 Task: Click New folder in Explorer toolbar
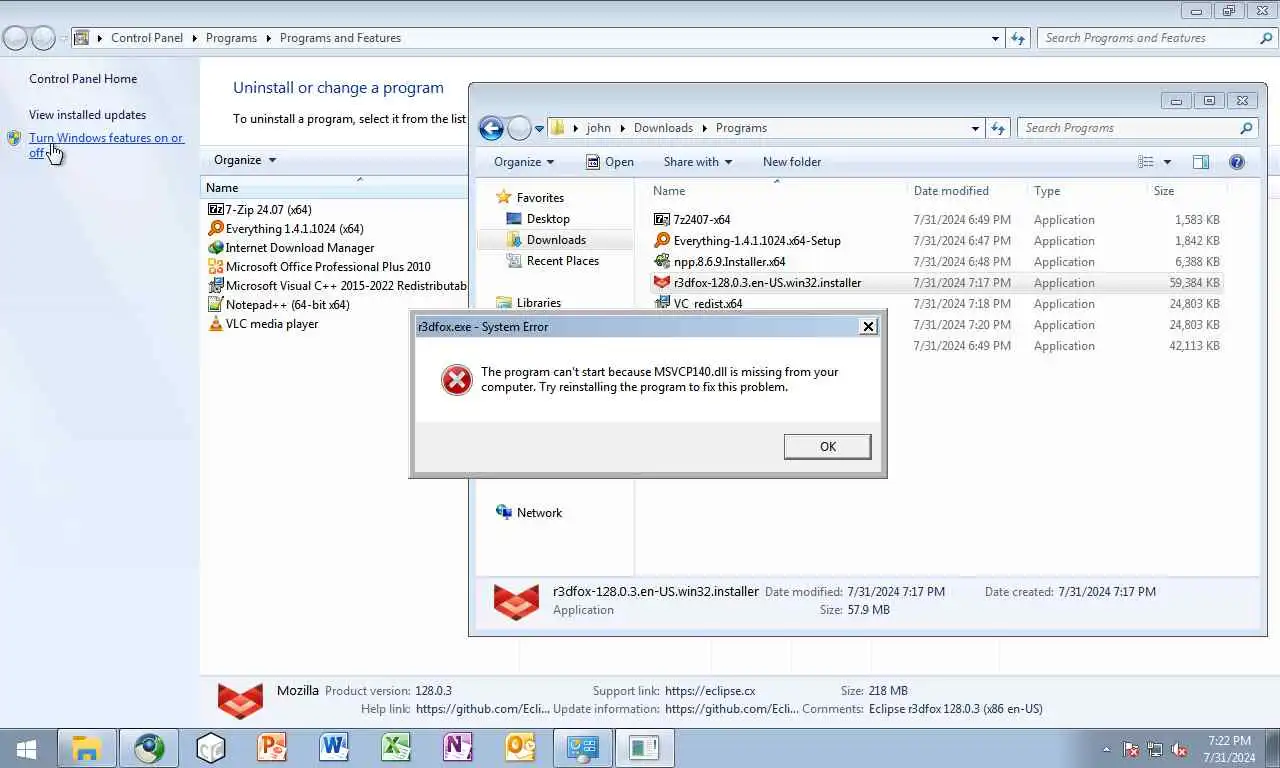coord(791,162)
